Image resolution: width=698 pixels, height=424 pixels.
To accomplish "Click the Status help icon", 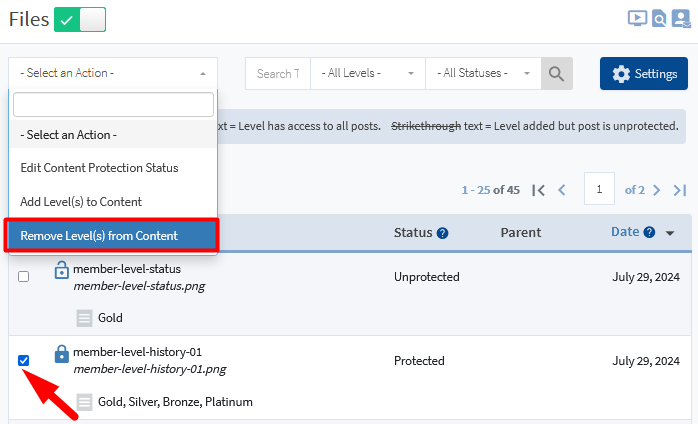I will point(442,233).
